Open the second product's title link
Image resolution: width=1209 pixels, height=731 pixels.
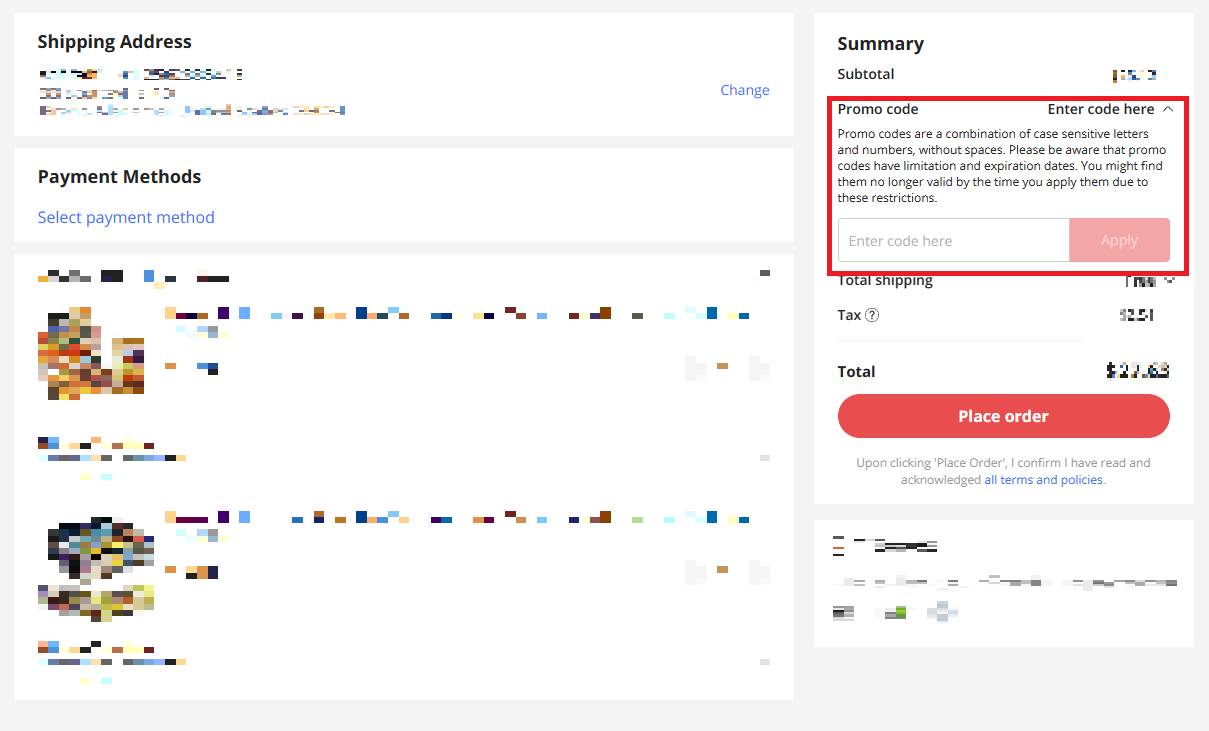point(458,517)
